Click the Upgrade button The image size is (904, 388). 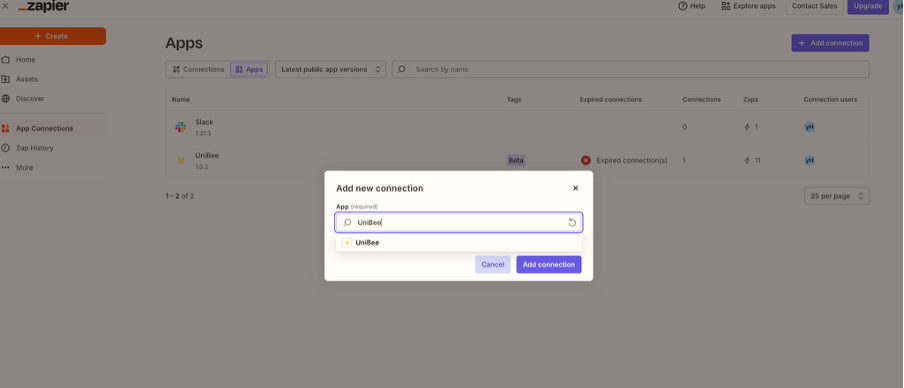click(x=868, y=6)
